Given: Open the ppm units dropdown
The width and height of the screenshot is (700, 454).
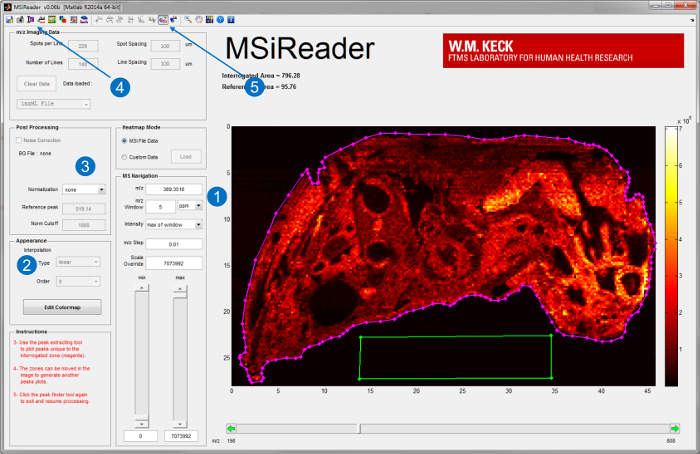Looking at the screenshot, I should (190, 206).
